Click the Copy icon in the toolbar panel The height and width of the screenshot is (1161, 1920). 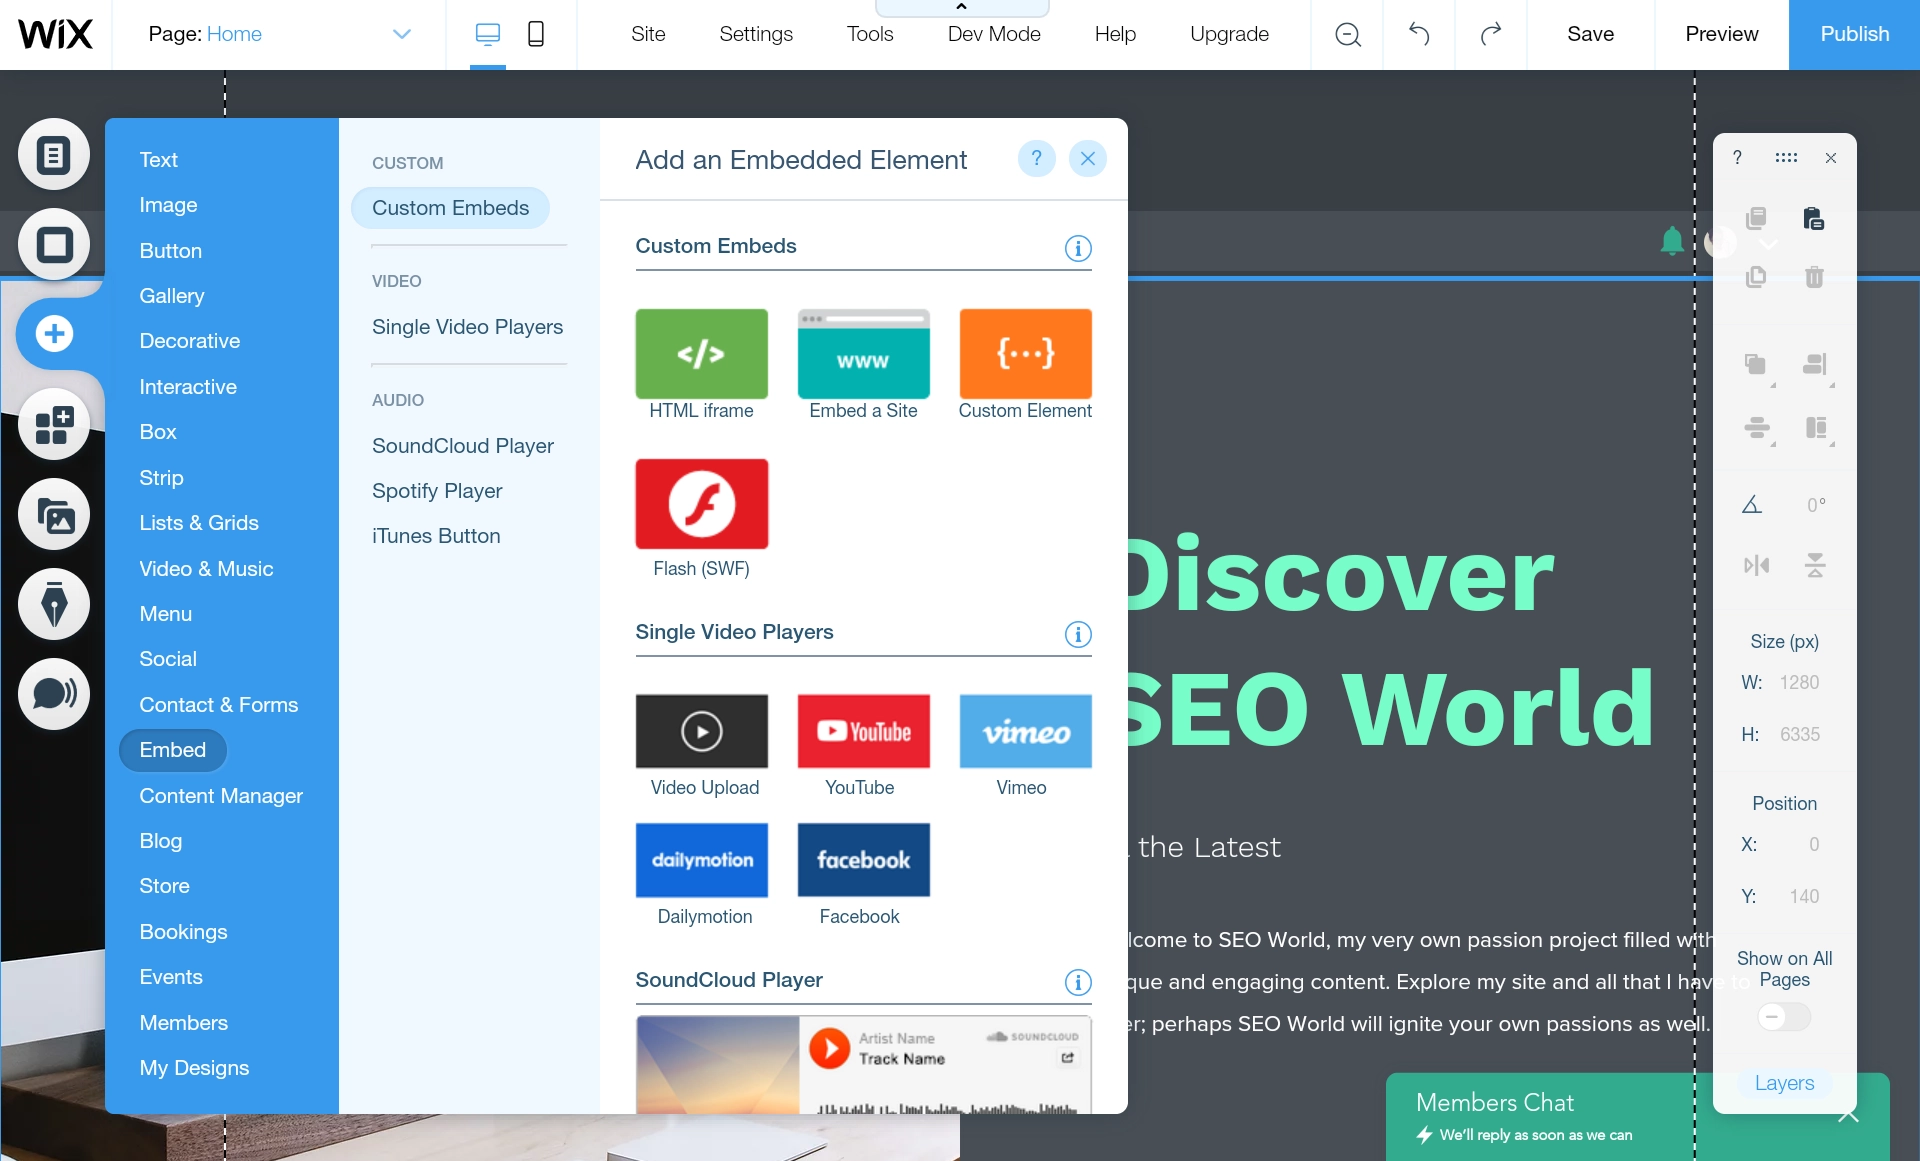1755,219
